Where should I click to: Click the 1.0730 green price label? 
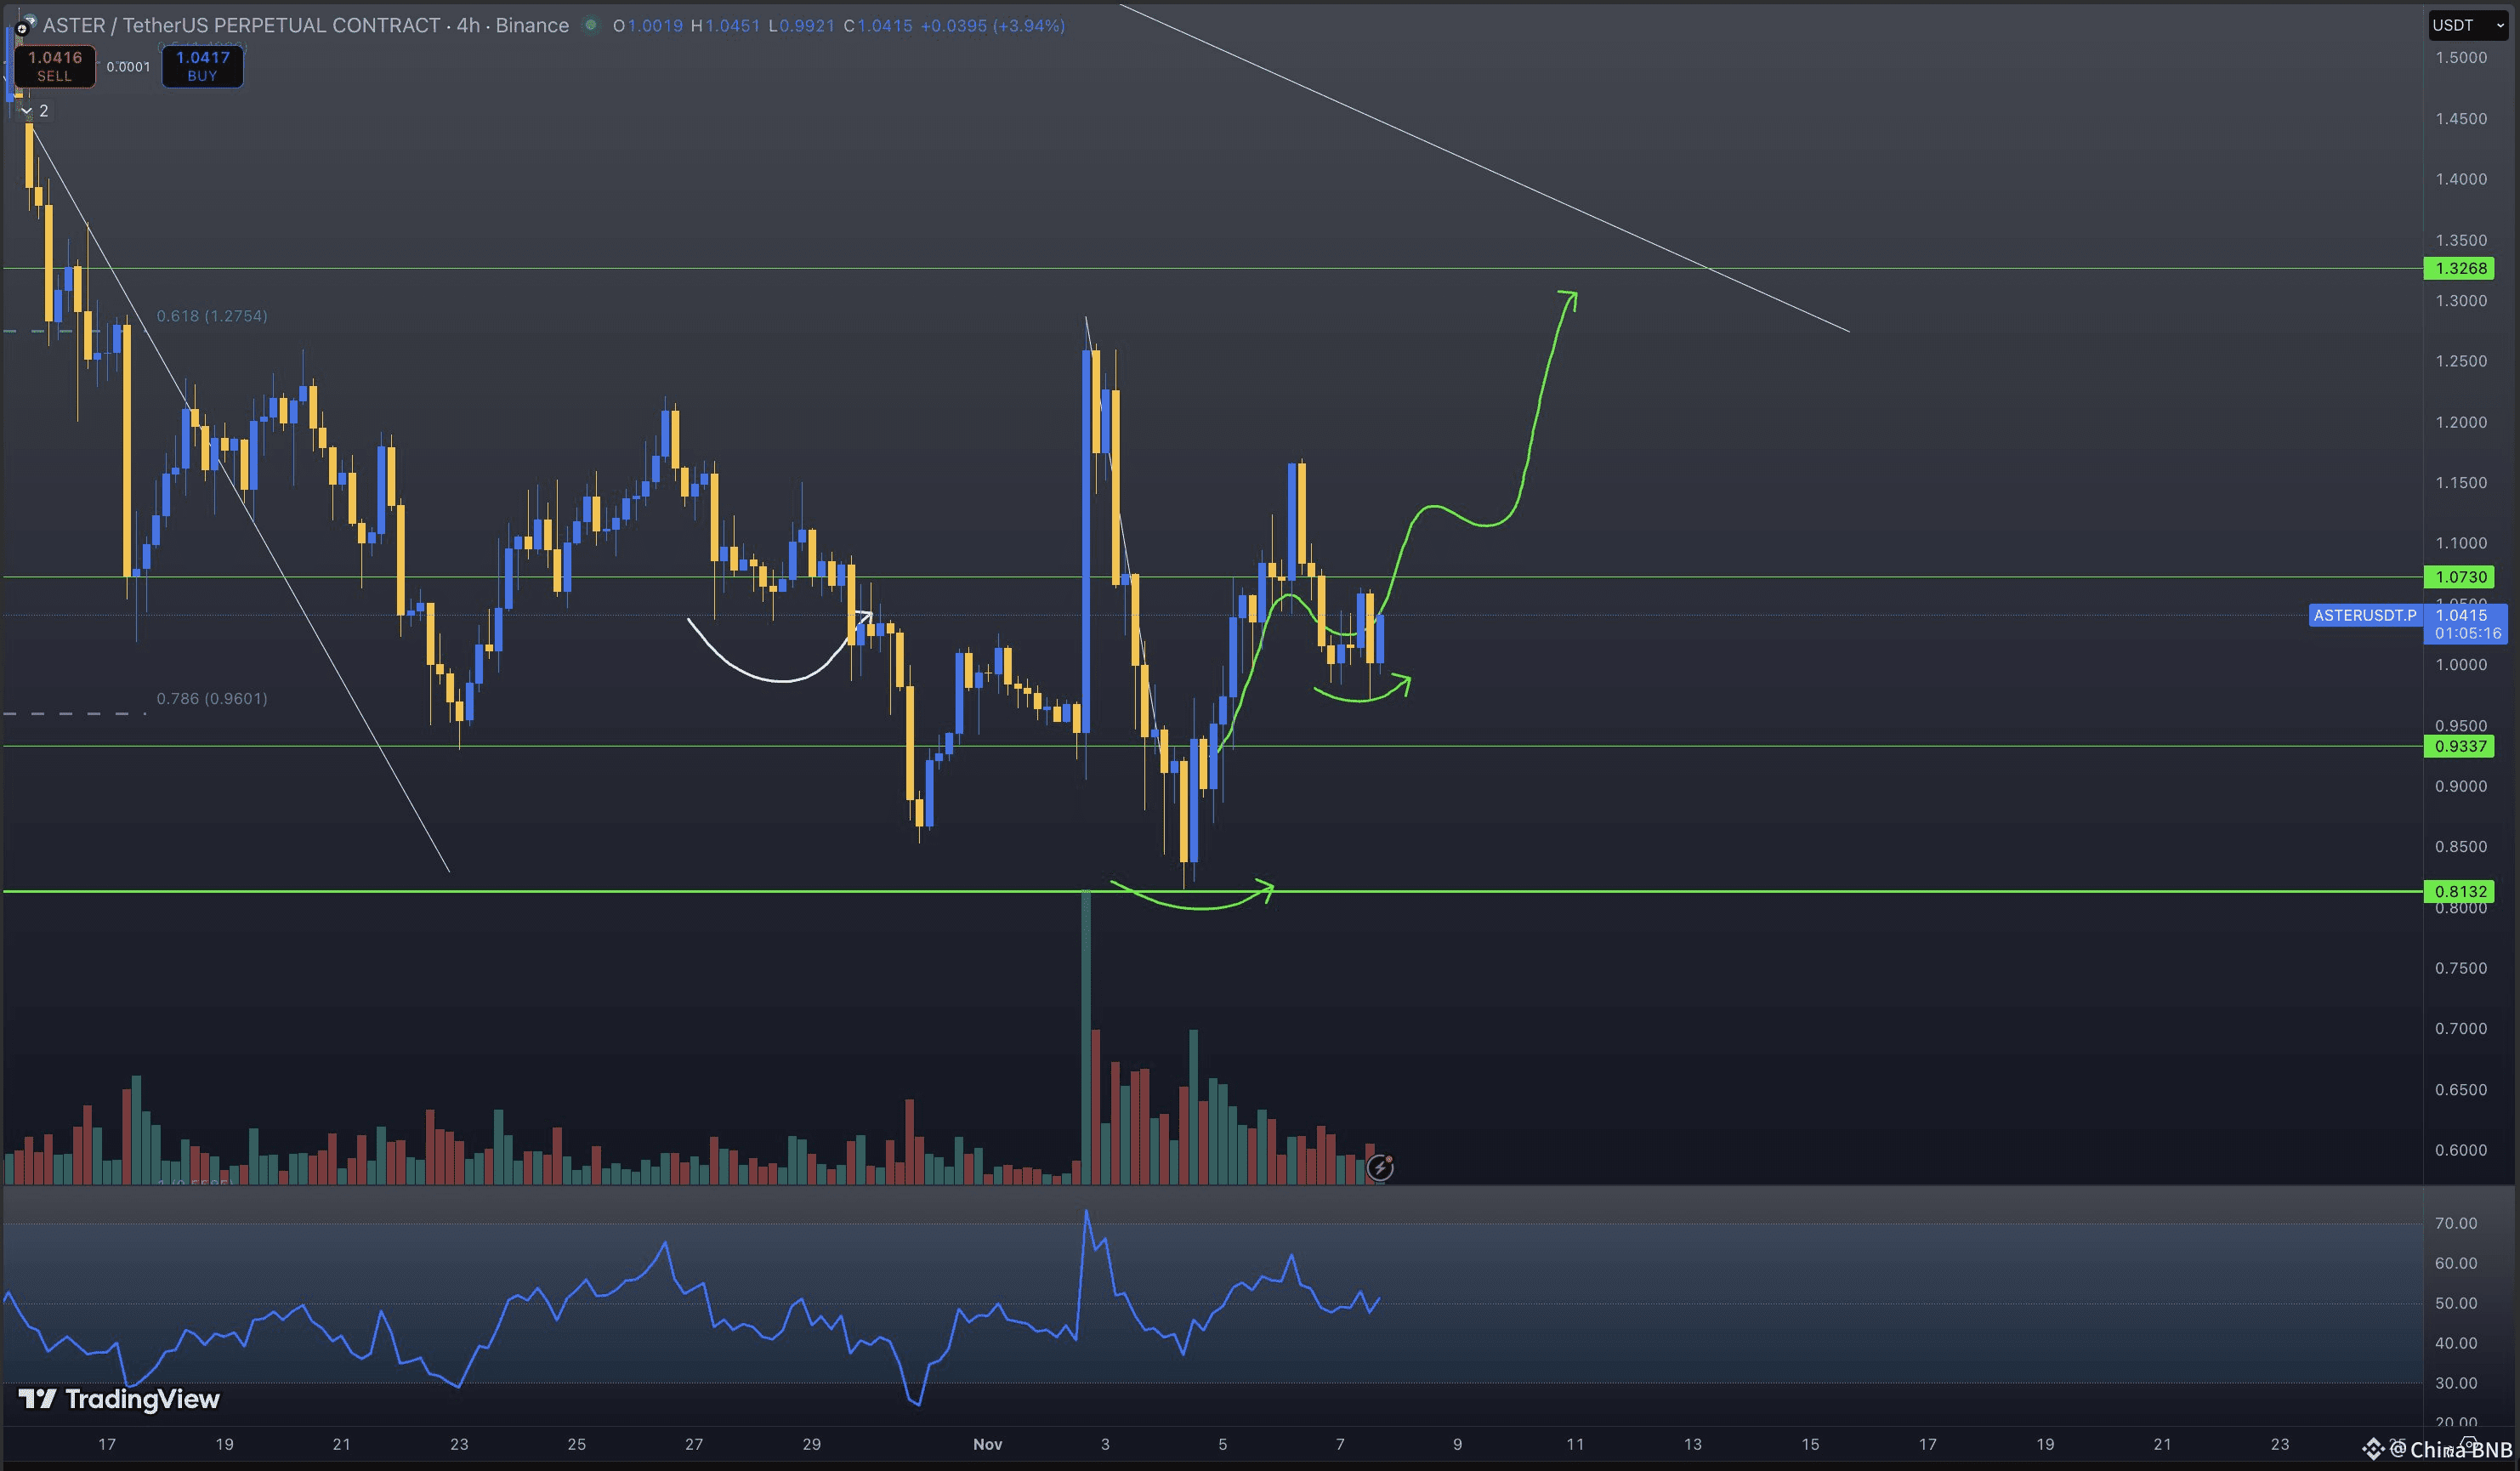coord(2459,577)
